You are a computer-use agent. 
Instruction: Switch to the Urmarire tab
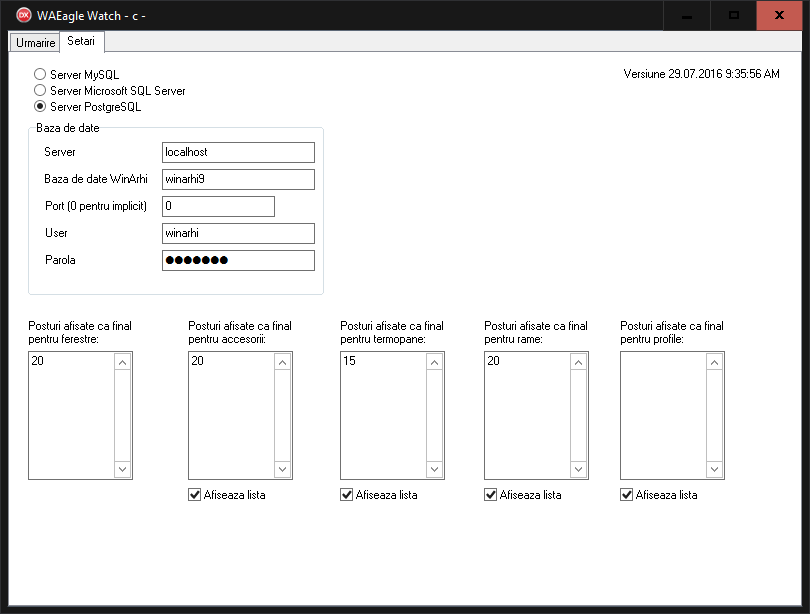(35, 42)
